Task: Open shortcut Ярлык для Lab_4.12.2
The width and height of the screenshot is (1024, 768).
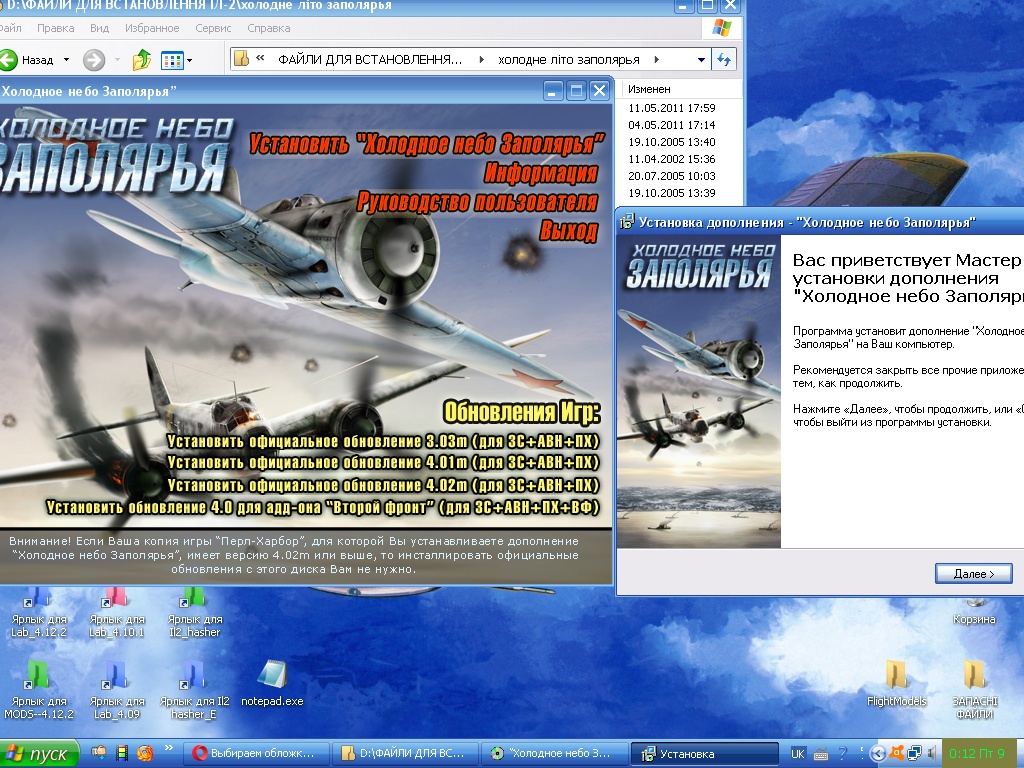Action: (39, 613)
